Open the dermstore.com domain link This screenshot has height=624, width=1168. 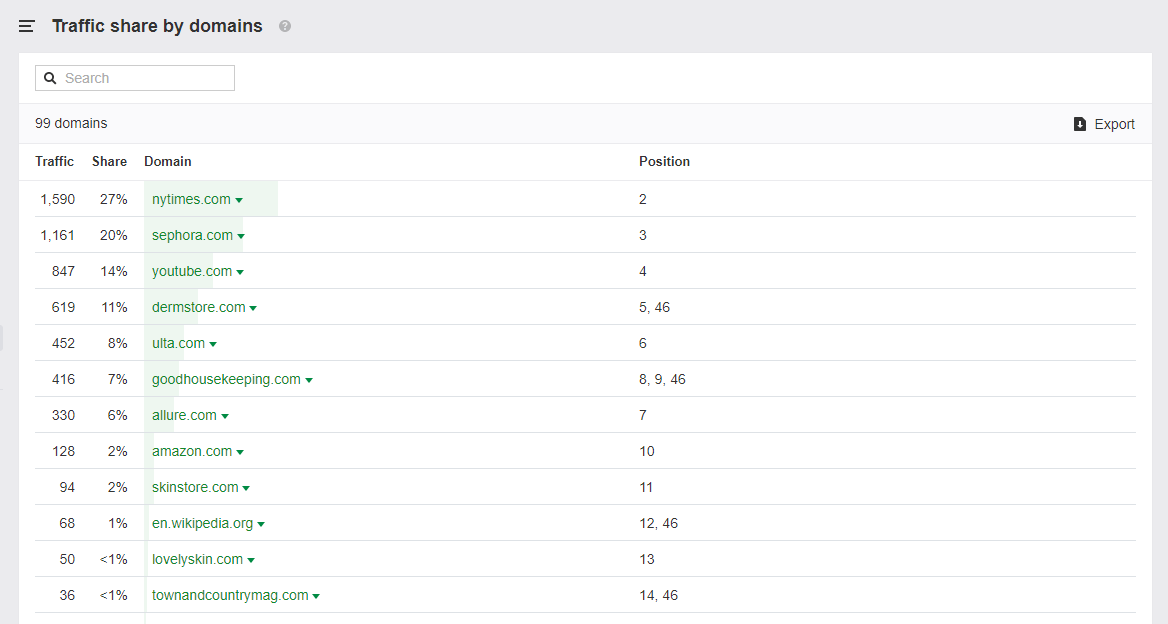tap(199, 307)
